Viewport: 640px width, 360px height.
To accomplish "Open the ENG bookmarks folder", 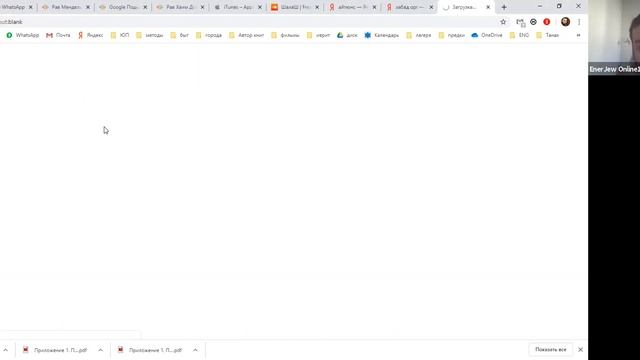I will pos(519,36).
